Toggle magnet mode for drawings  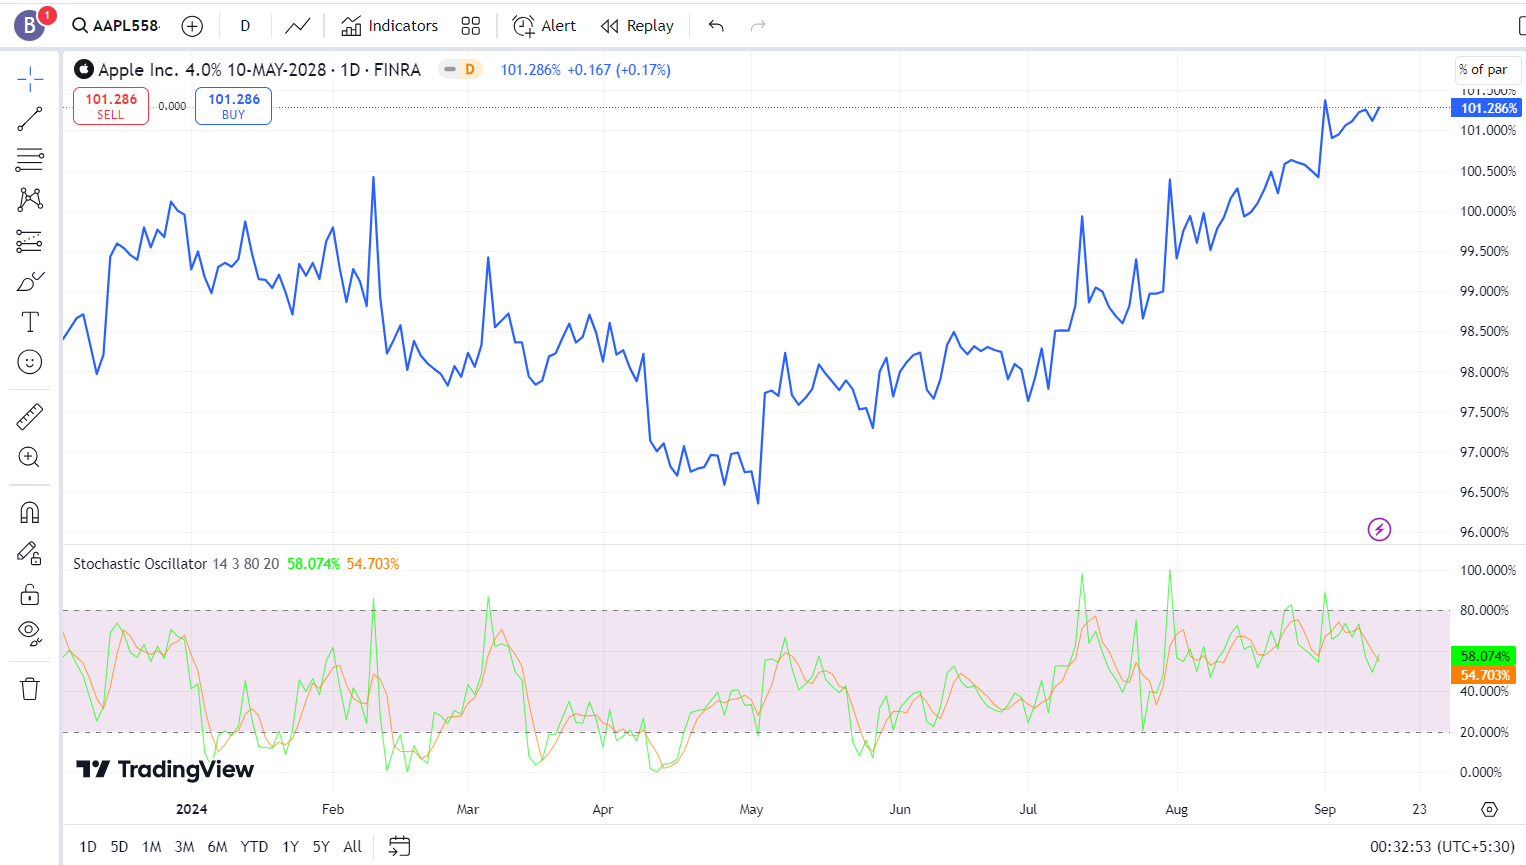point(30,513)
